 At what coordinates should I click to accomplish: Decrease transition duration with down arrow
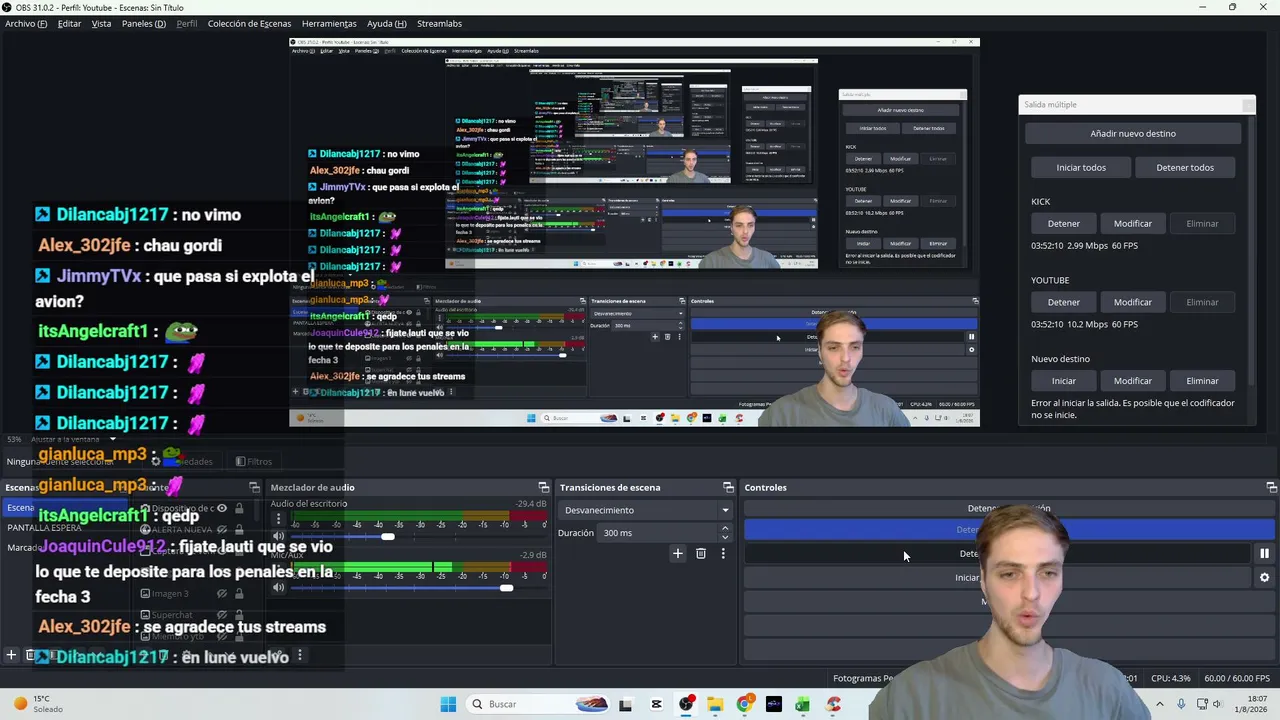pos(725,538)
